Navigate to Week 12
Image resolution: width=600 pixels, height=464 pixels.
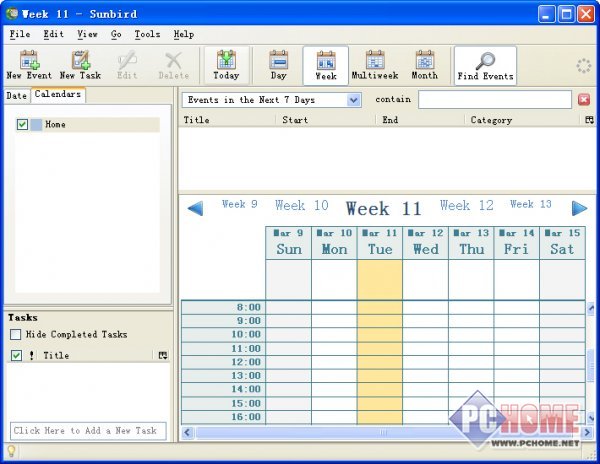point(466,205)
